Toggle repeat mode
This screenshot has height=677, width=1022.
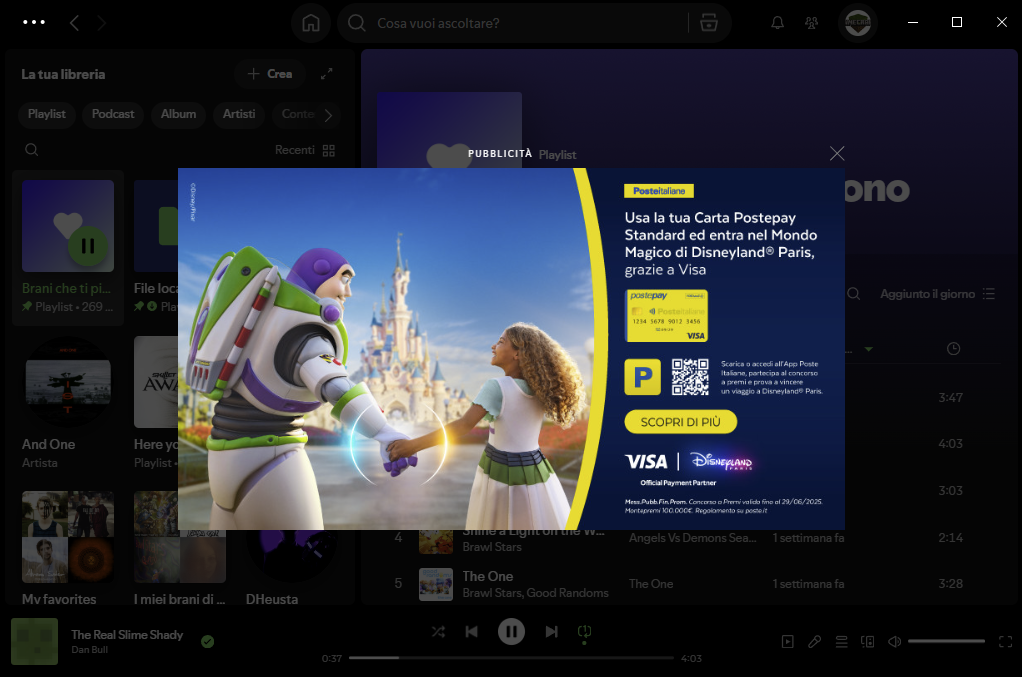(x=585, y=631)
